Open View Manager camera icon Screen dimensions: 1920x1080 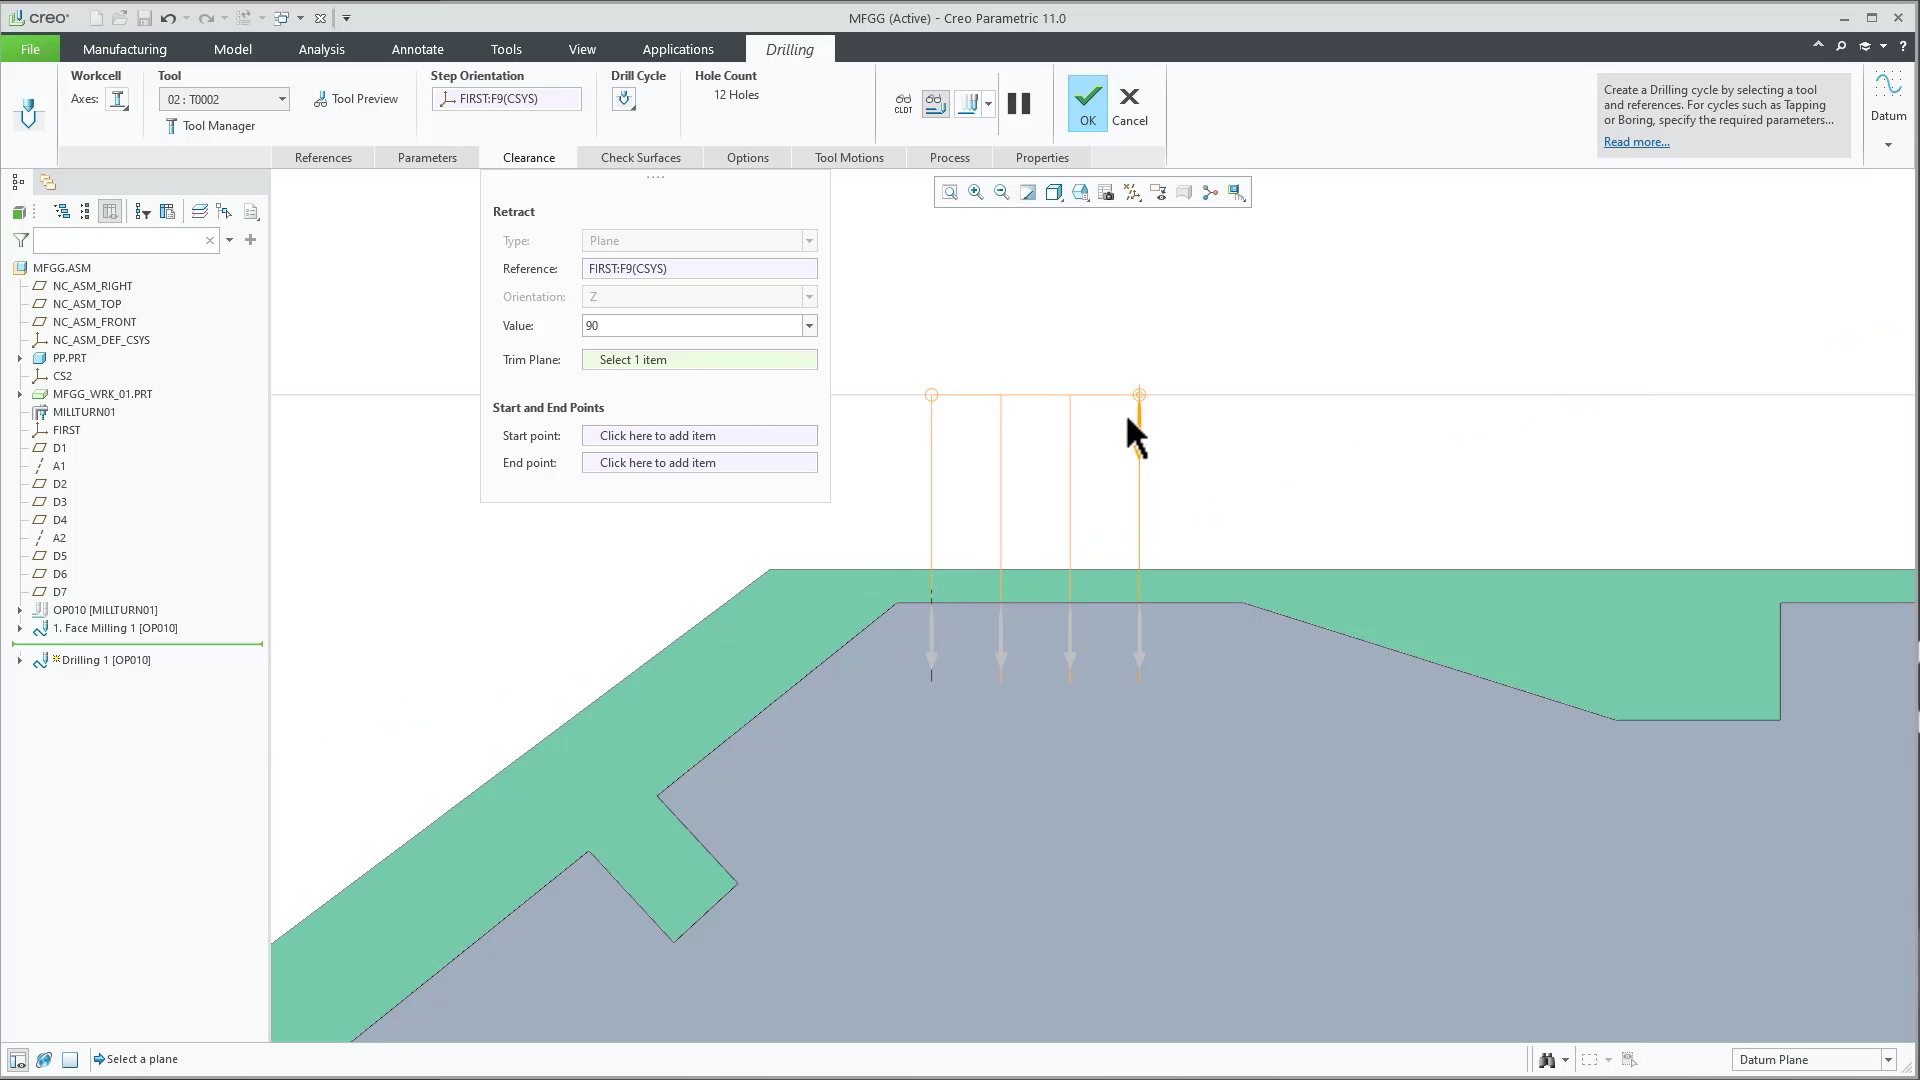(x=1106, y=192)
